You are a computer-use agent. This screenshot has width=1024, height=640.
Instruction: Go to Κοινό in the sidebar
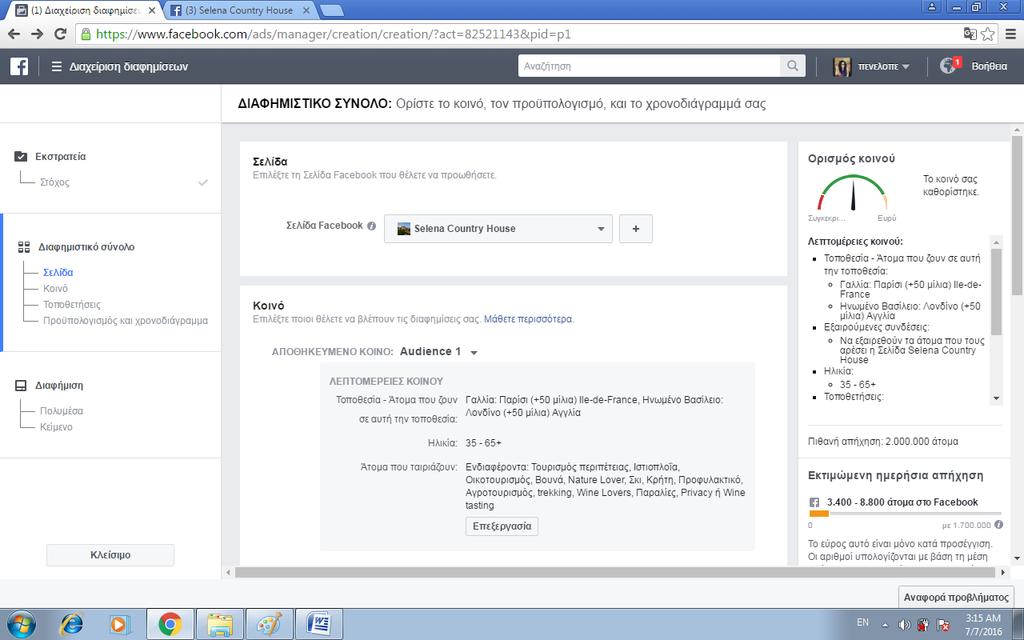click(x=56, y=288)
